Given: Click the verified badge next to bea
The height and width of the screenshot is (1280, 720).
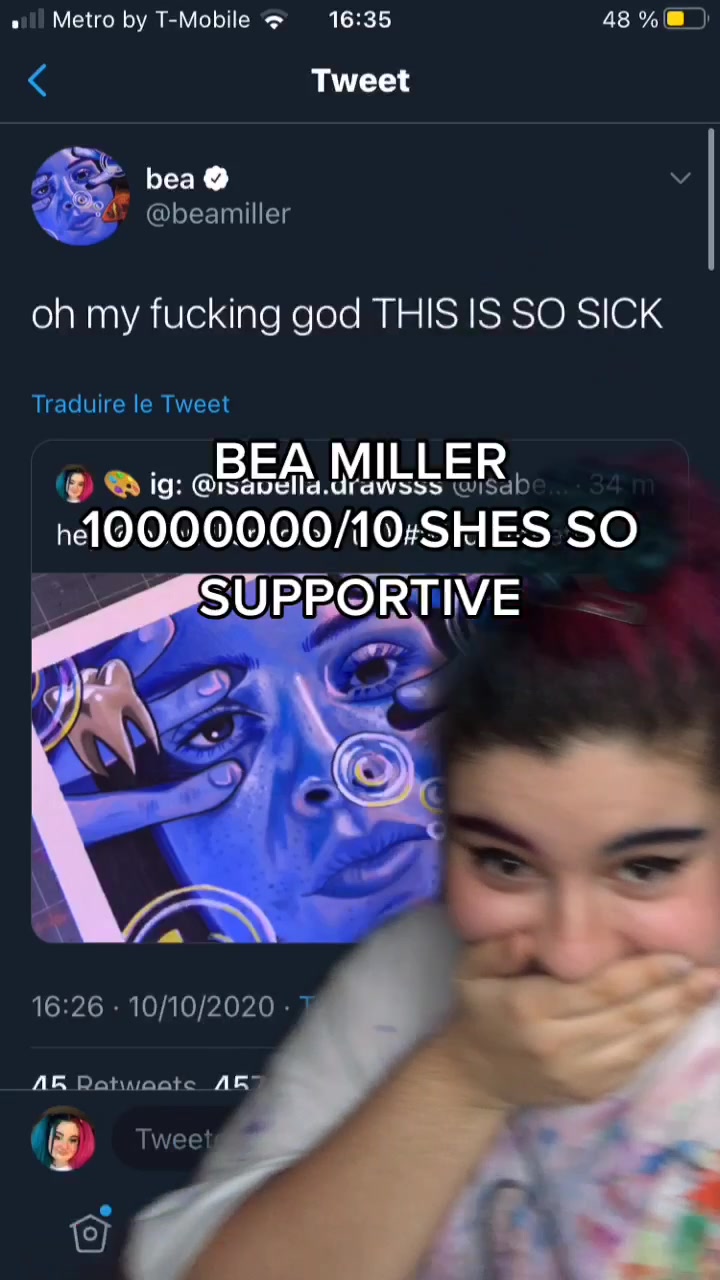Looking at the screenshot, I should tap(216, 179).
